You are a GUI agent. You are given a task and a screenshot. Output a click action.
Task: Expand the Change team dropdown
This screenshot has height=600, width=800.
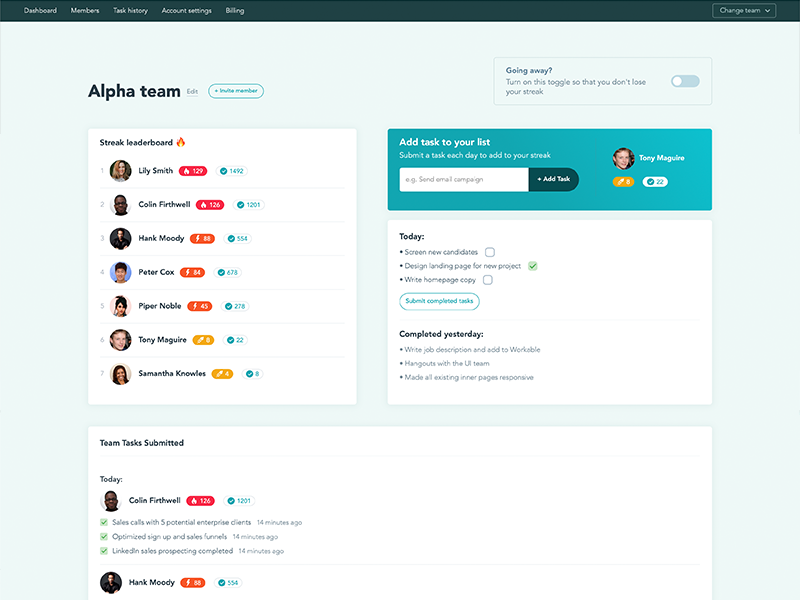[x=744, y=10]
